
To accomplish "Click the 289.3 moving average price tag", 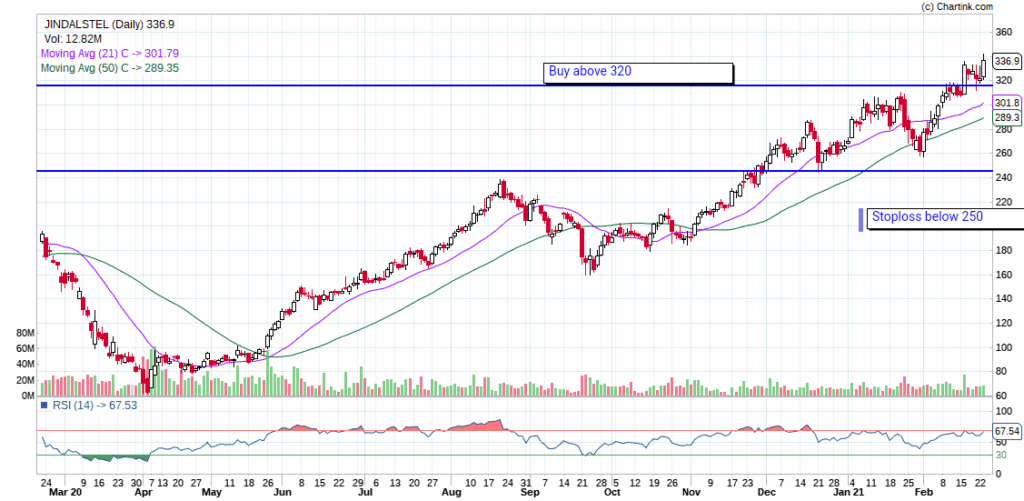I will click(1006, 118).
